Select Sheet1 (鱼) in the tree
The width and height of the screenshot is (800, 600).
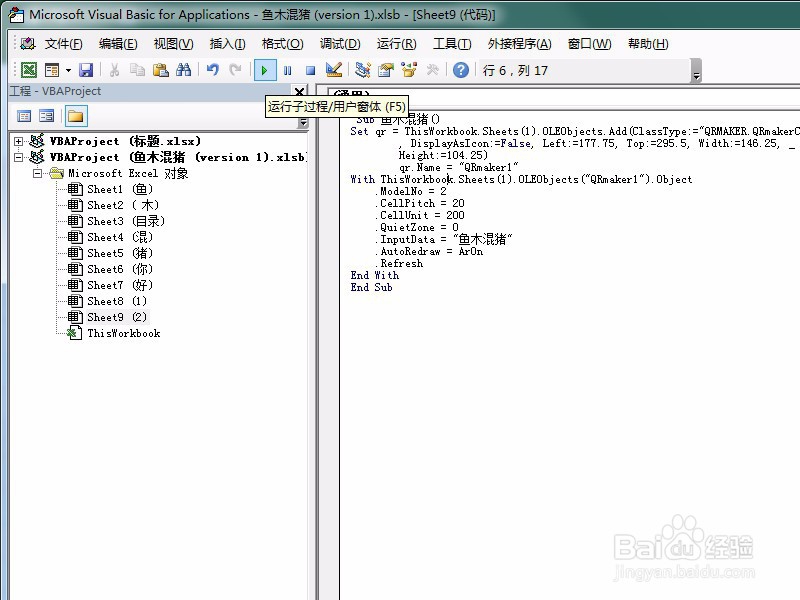coord(120,189)
